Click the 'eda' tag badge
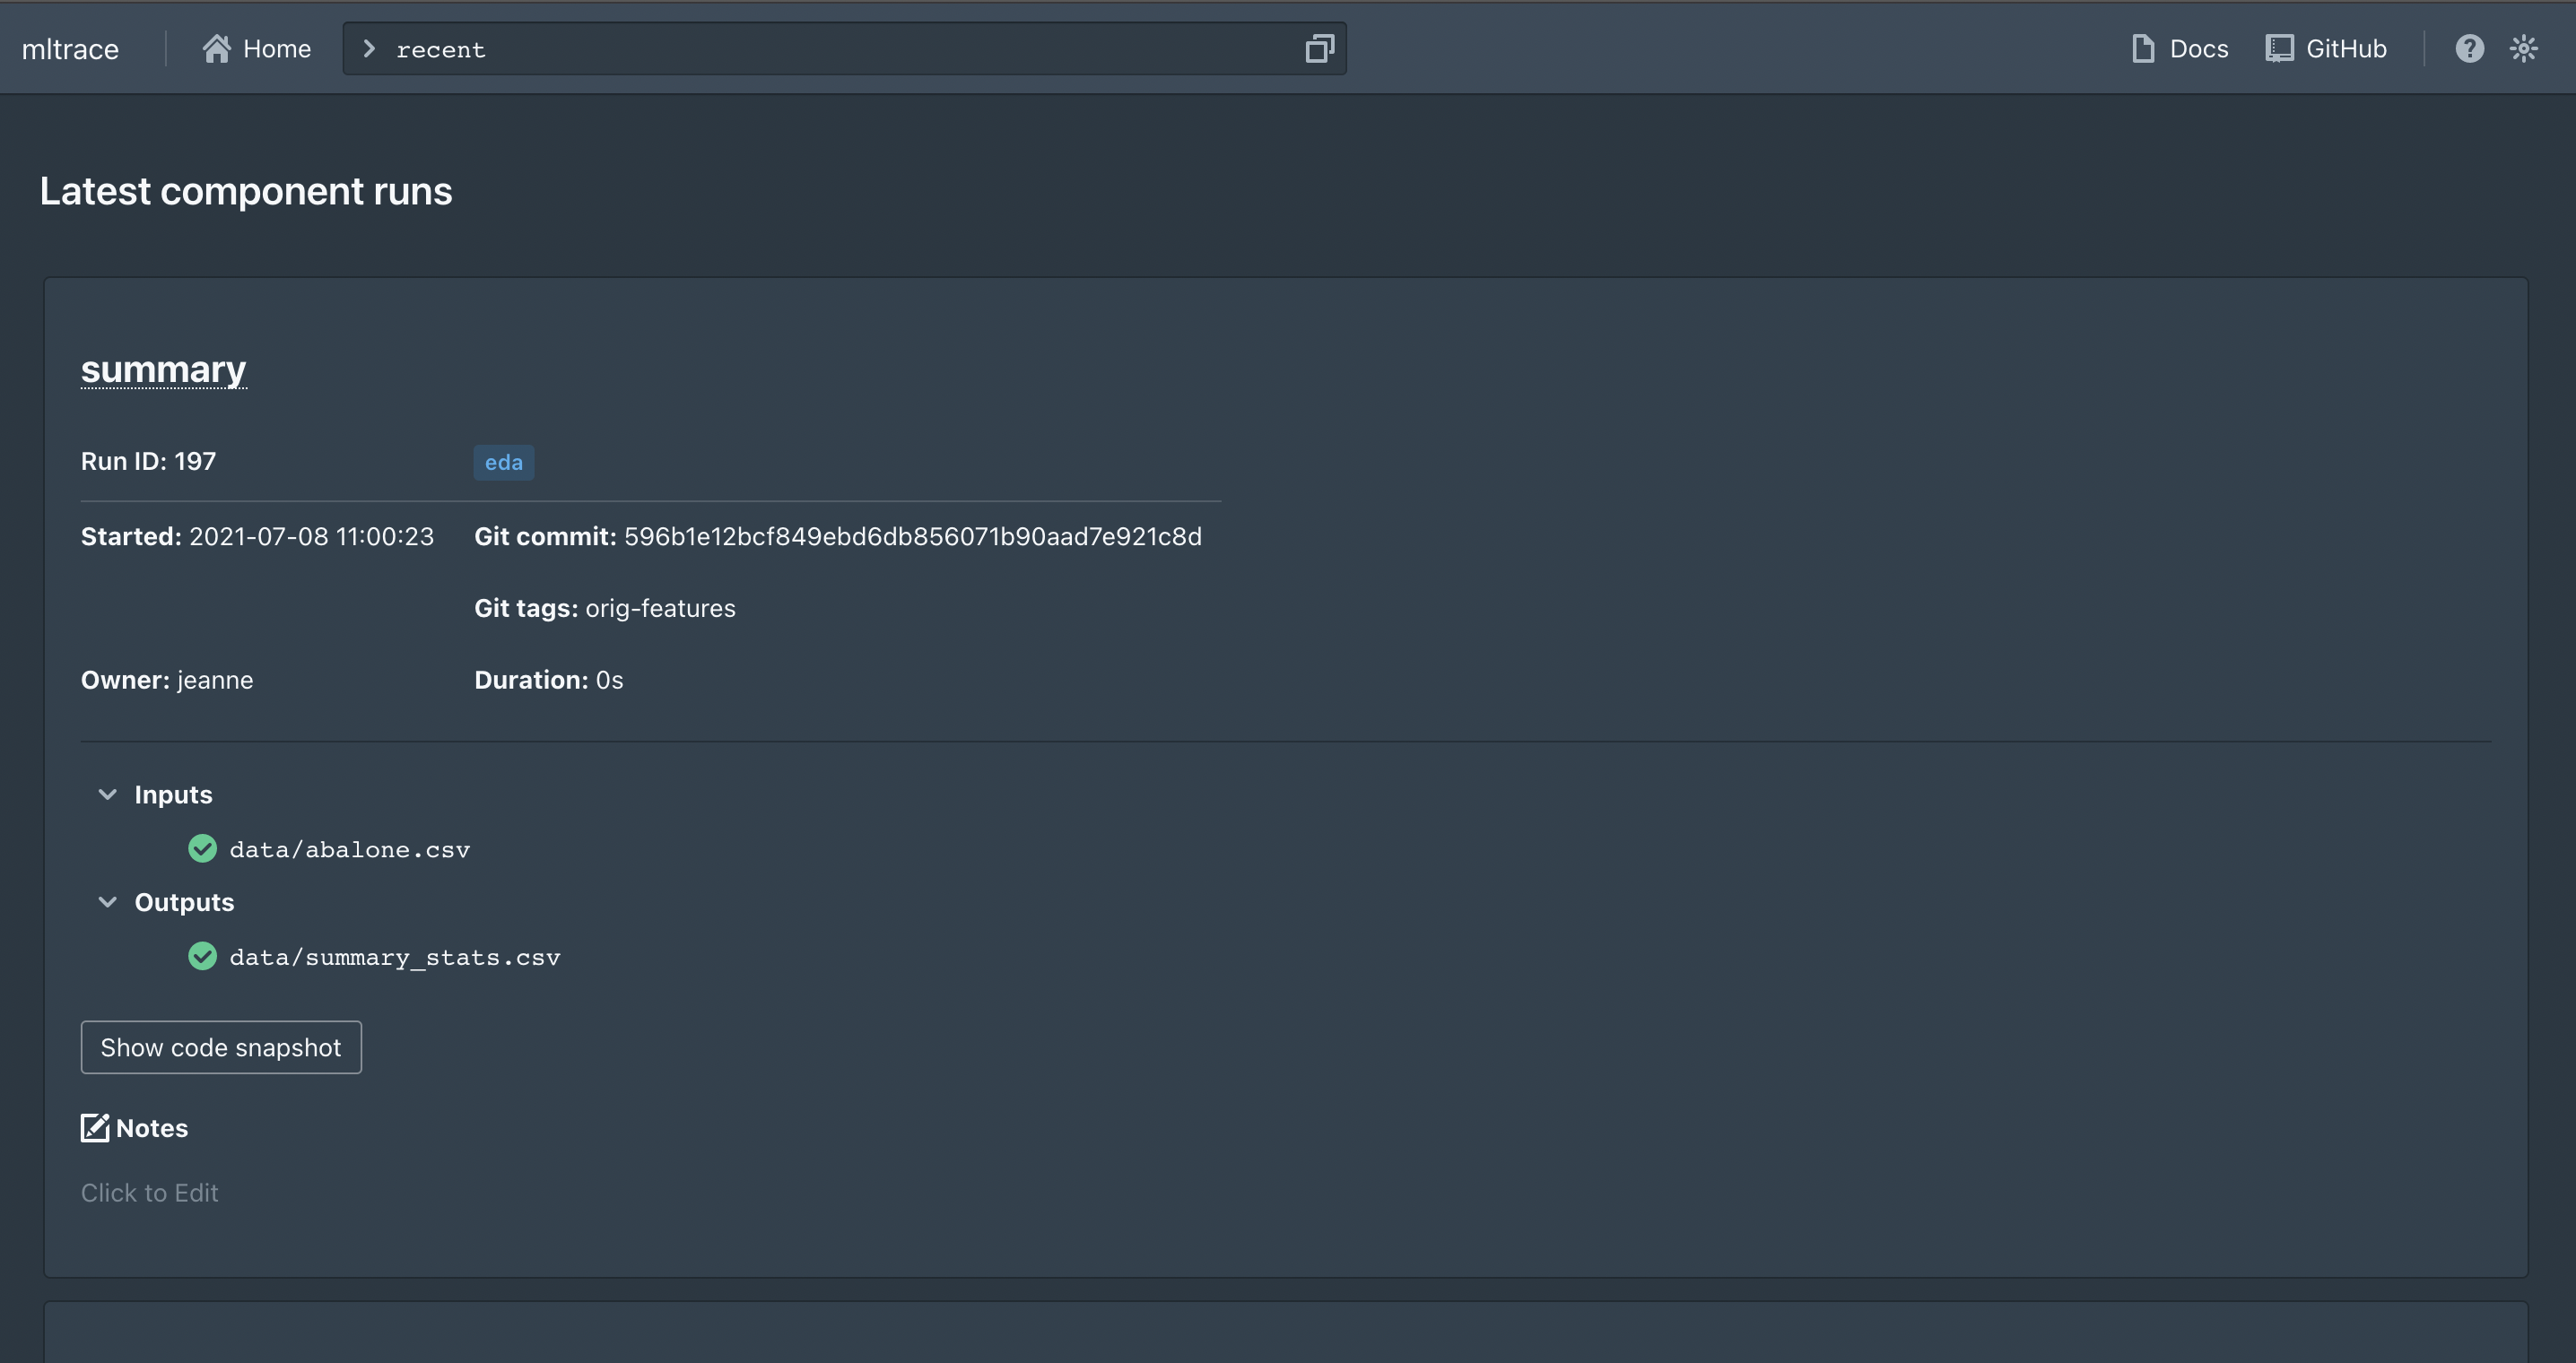The width and height of the screenshot is (2576, 1363). click(x=503, y=462)
